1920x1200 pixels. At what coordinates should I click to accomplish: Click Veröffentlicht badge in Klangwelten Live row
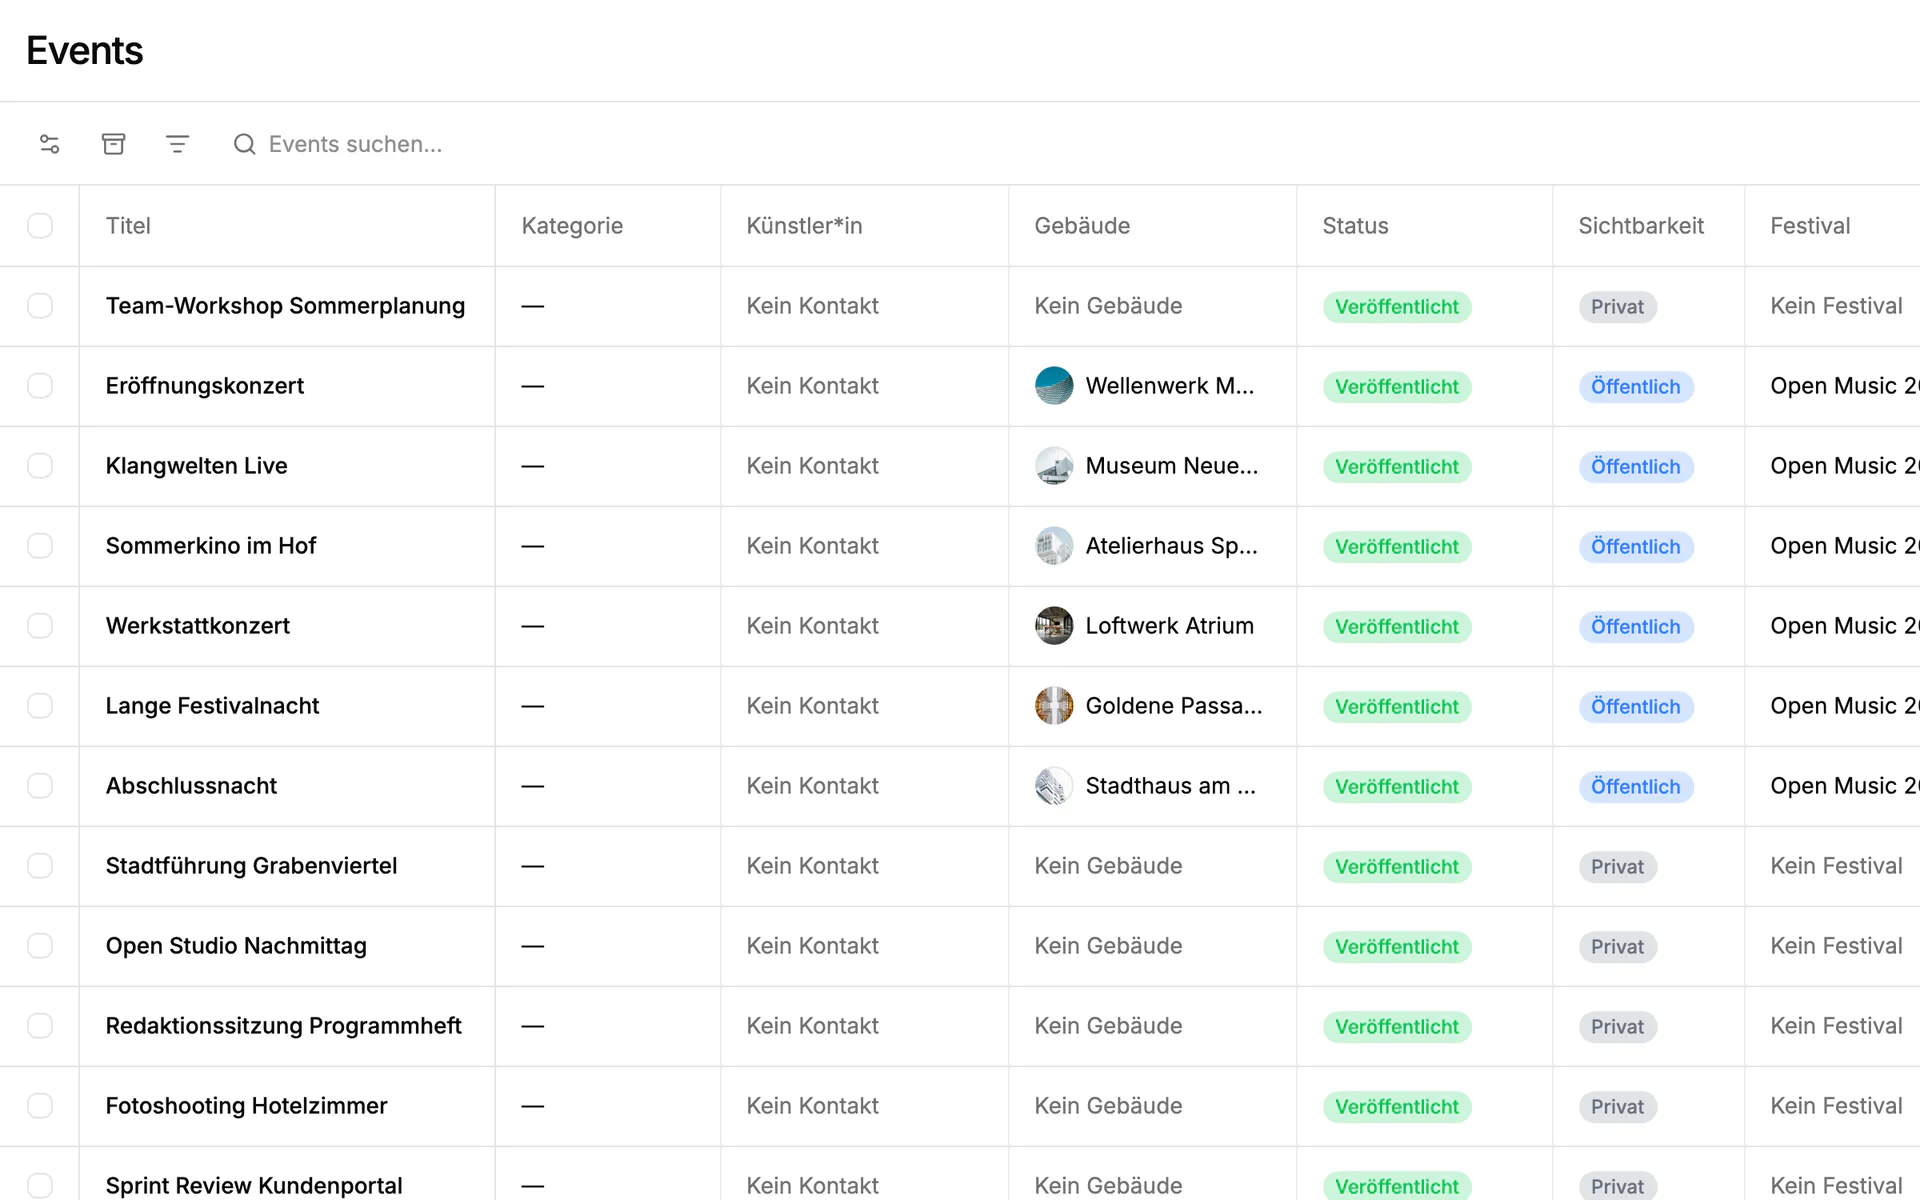click(x=1397, y=467)
